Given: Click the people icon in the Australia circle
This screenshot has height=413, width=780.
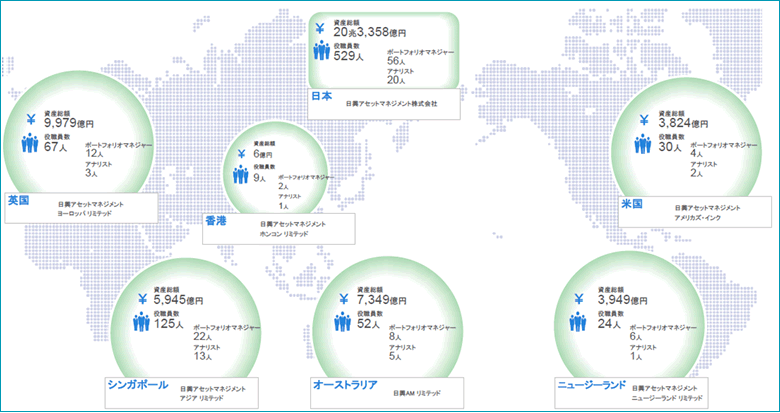Looking at the screenshot, I should tap(343, 322).
